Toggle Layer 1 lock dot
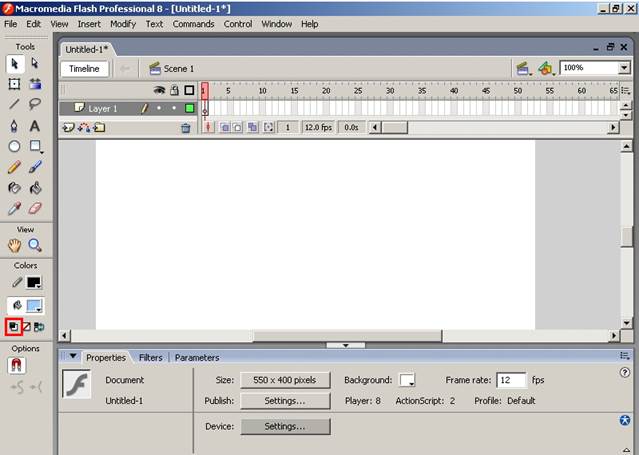The width and height of the screenshot is (639, 455). pos(174,108)
